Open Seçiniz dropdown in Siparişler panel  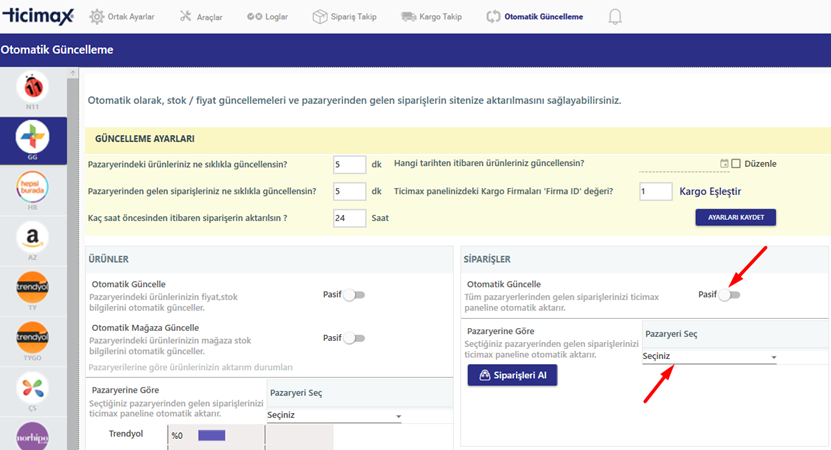710,356
